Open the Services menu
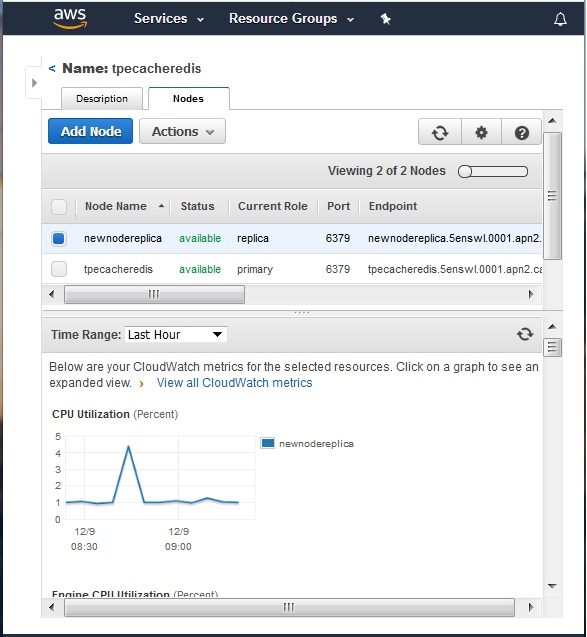The width and height of the screenshot is (587, 637). pos(169,19)
